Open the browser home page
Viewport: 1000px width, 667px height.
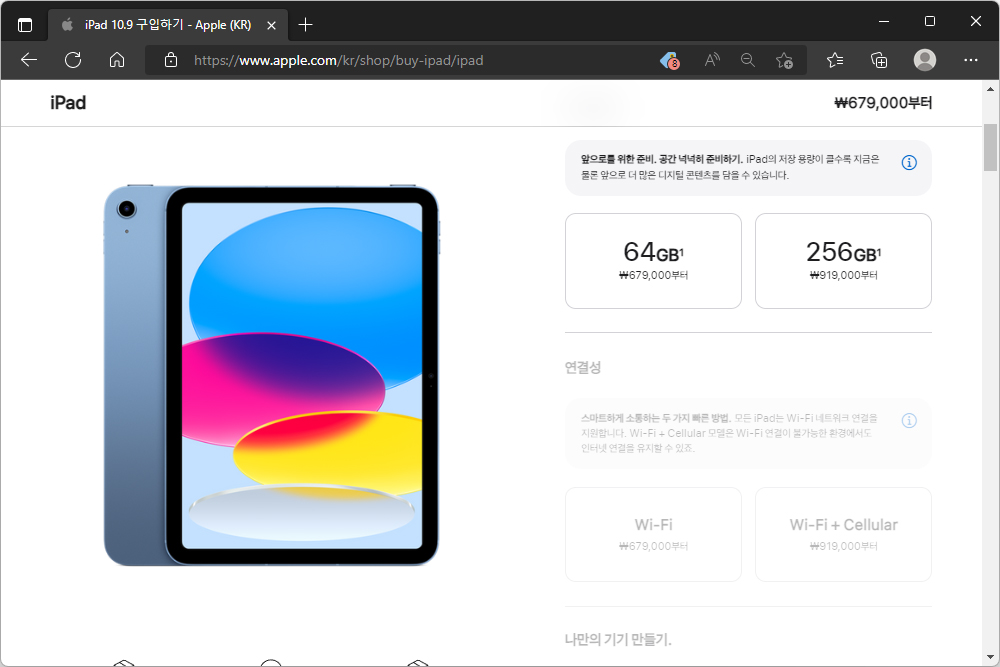click(117, 60)
